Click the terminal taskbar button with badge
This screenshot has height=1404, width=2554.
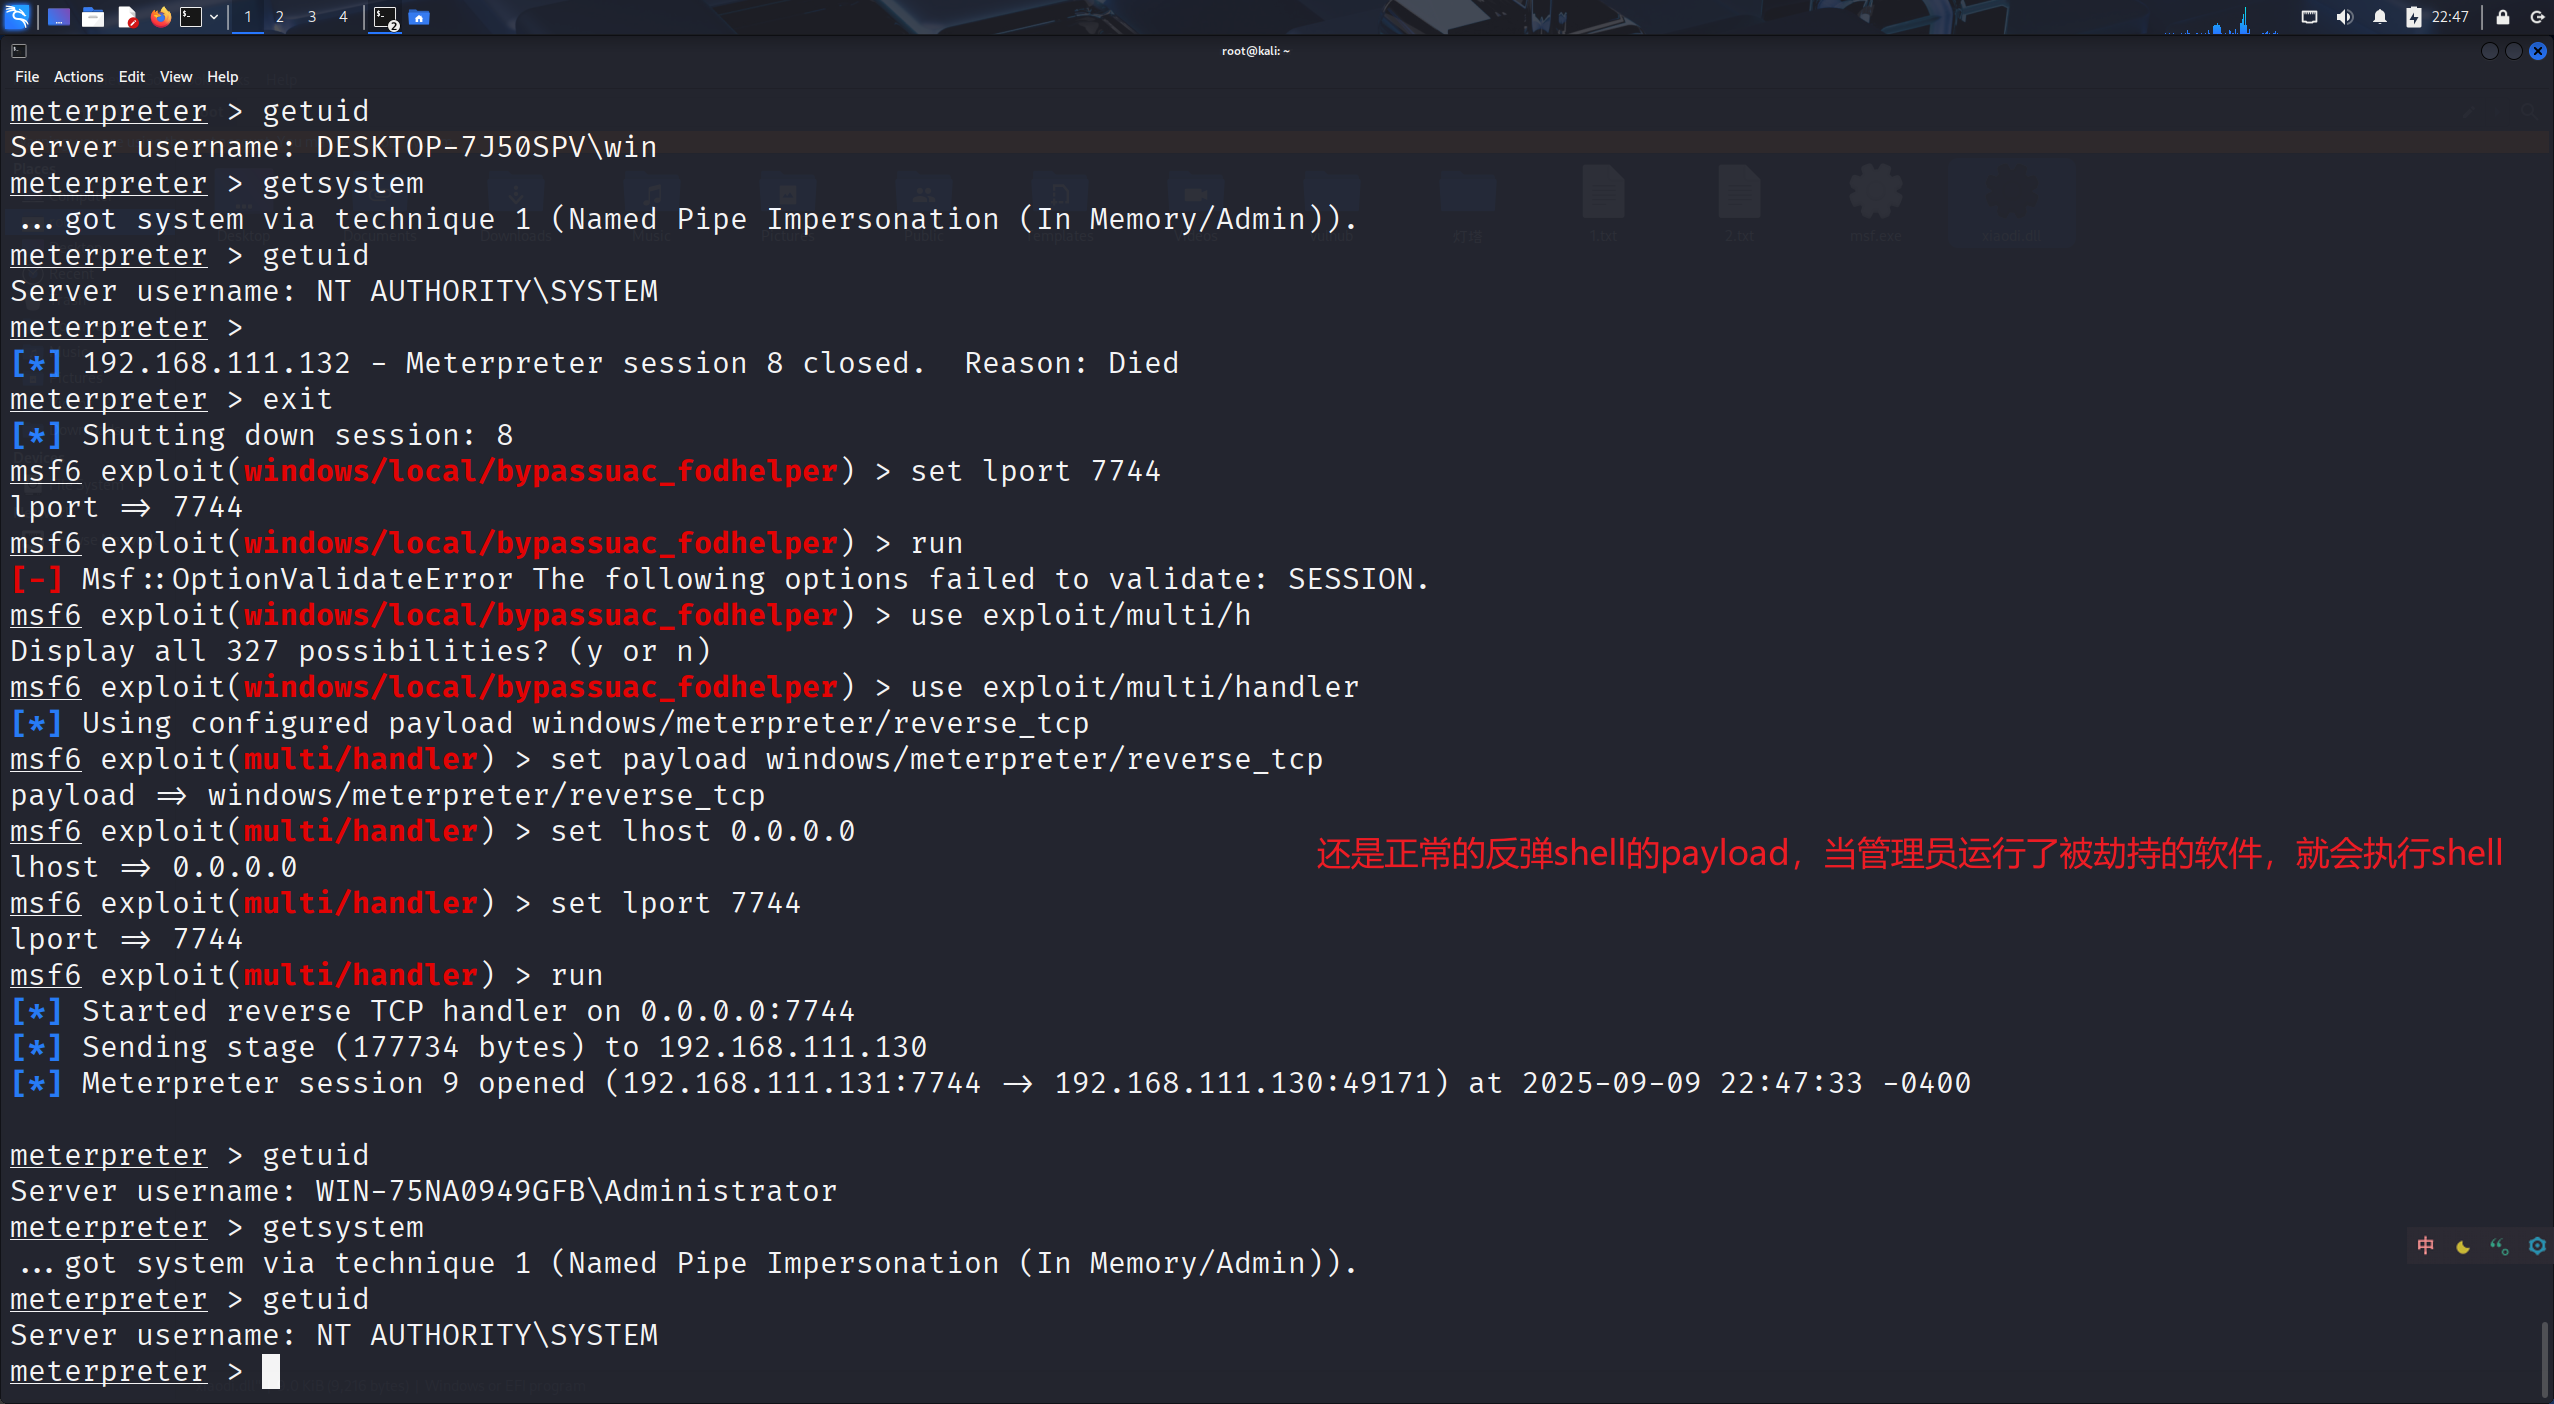point(386,17)
